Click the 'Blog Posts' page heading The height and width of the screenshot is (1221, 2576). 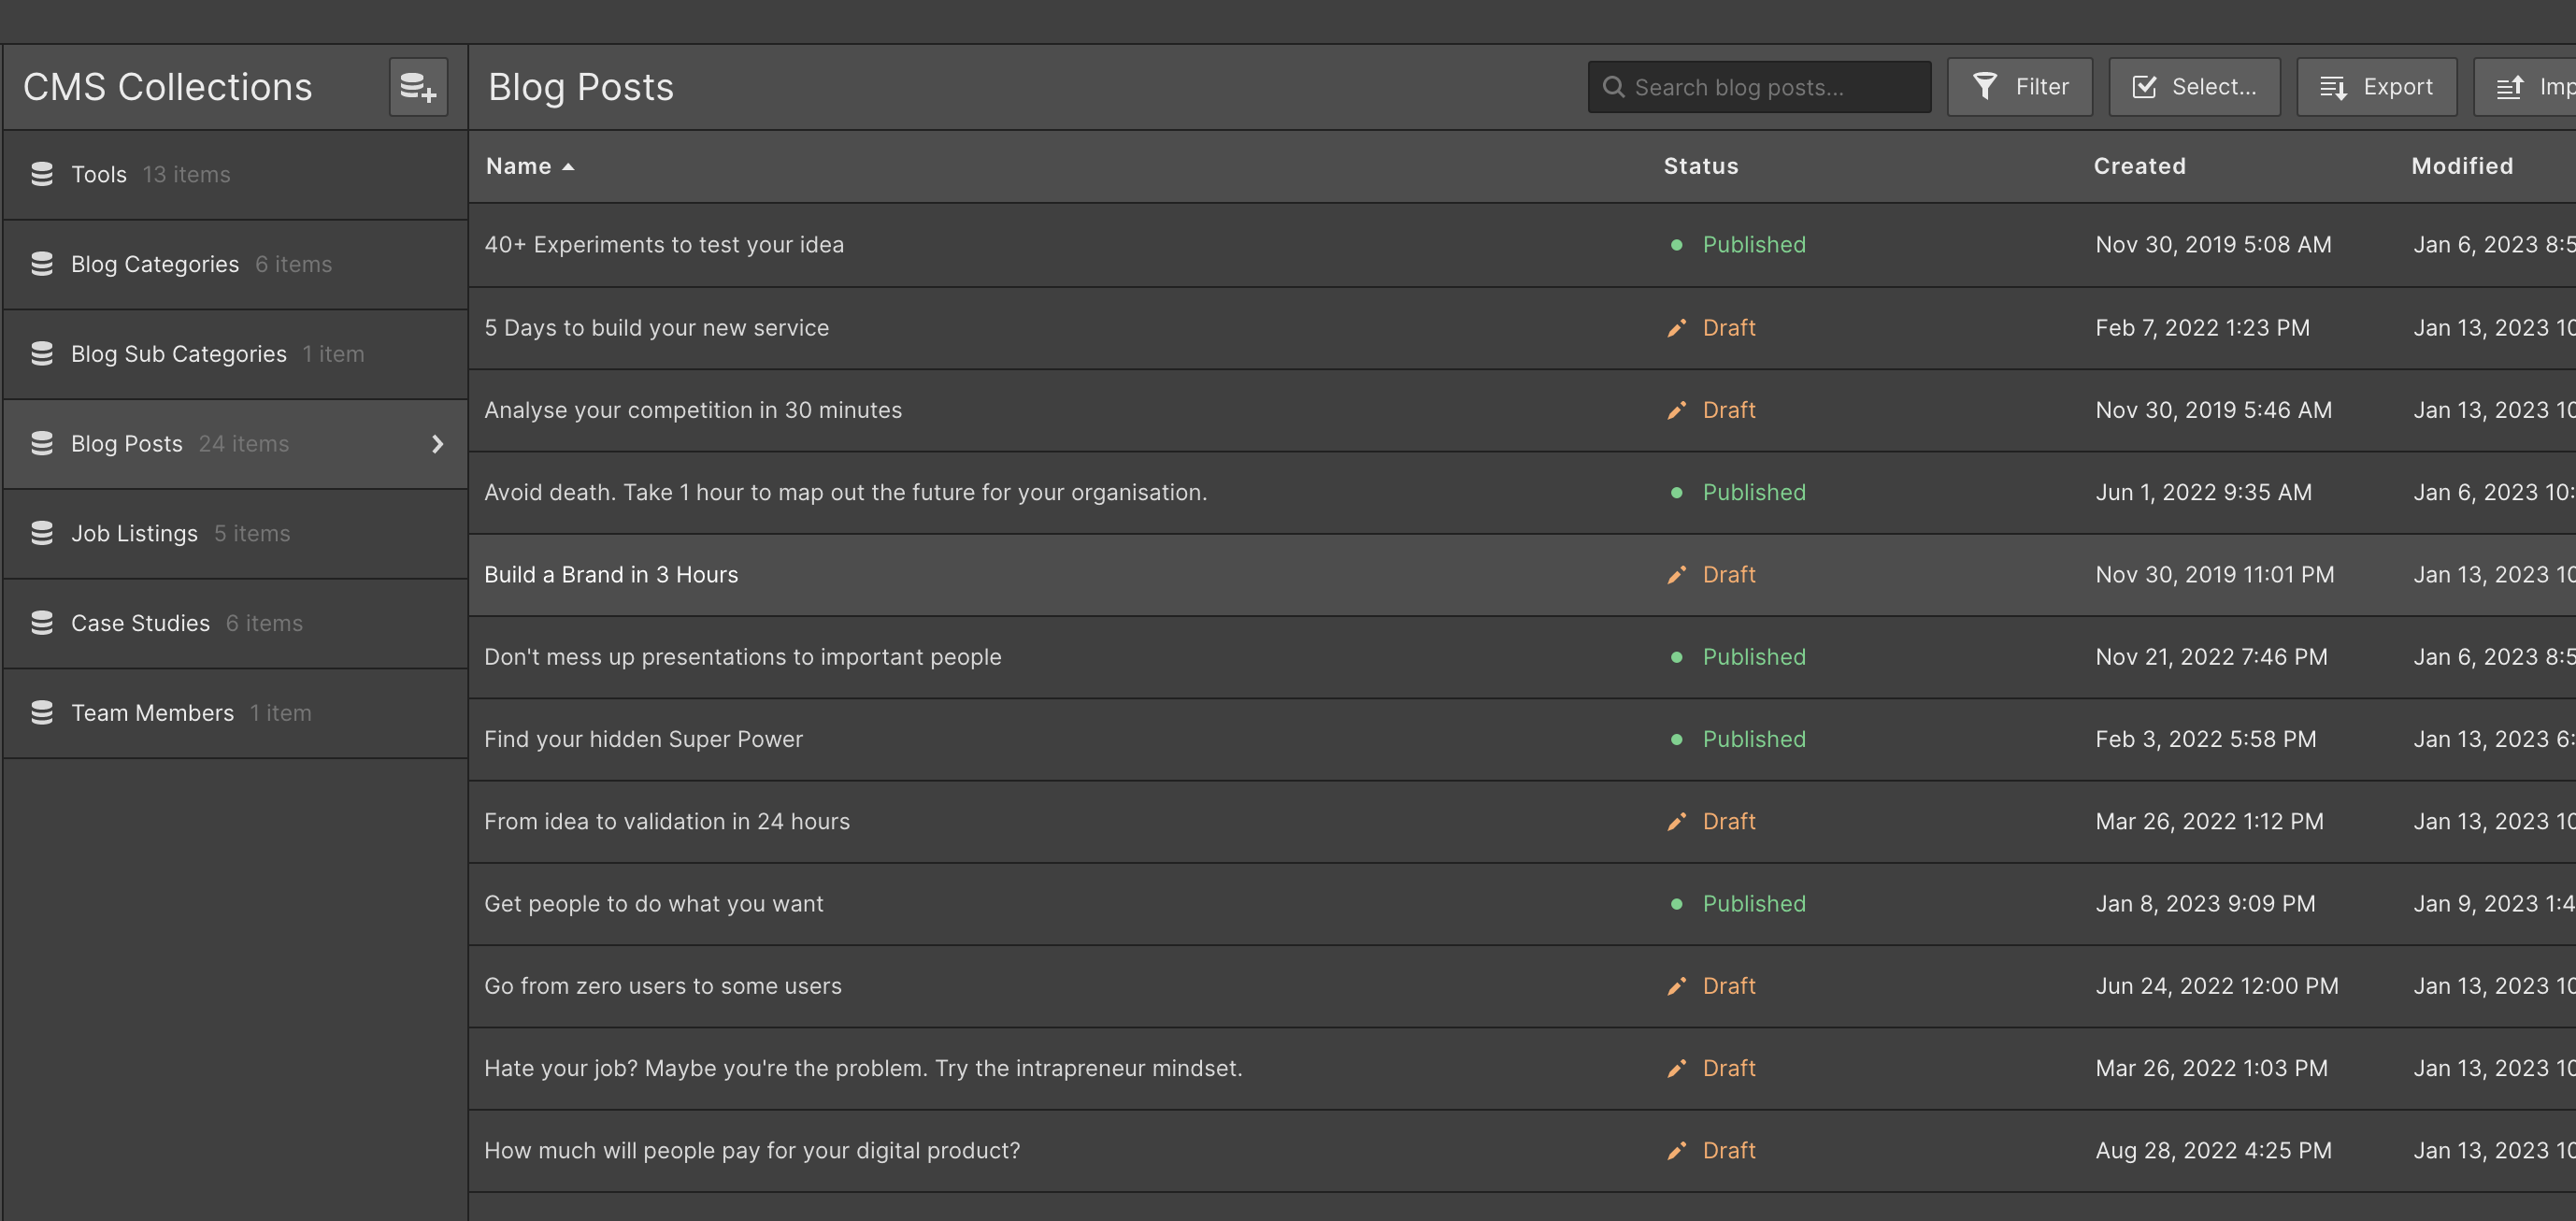(x=581, y=87)
